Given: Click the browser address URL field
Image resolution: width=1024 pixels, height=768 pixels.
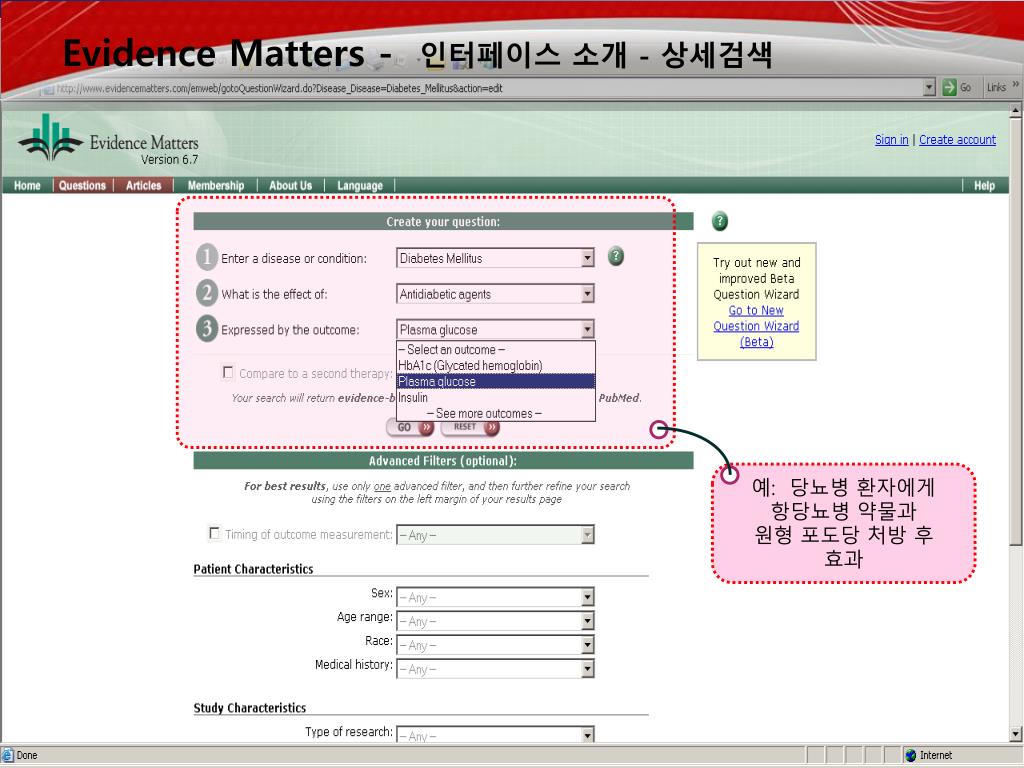Looking at the screenshot, I should (x=482, y=88).
